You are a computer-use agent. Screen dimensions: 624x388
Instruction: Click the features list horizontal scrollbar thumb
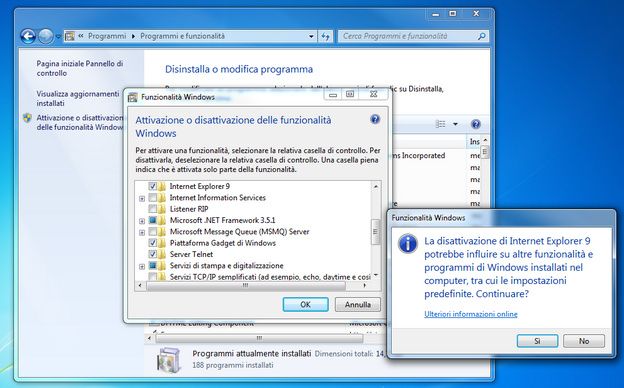point(246,286)
